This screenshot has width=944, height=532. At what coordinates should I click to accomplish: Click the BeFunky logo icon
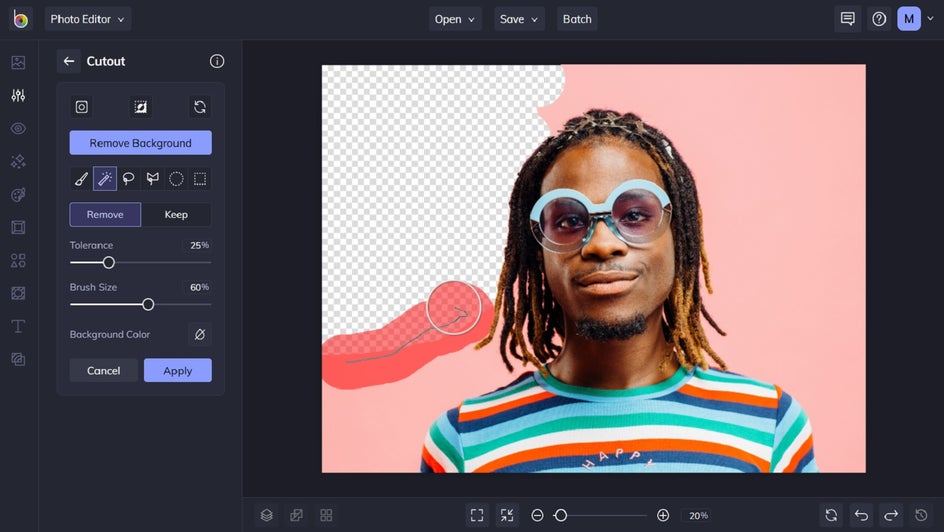coord(20,19)
